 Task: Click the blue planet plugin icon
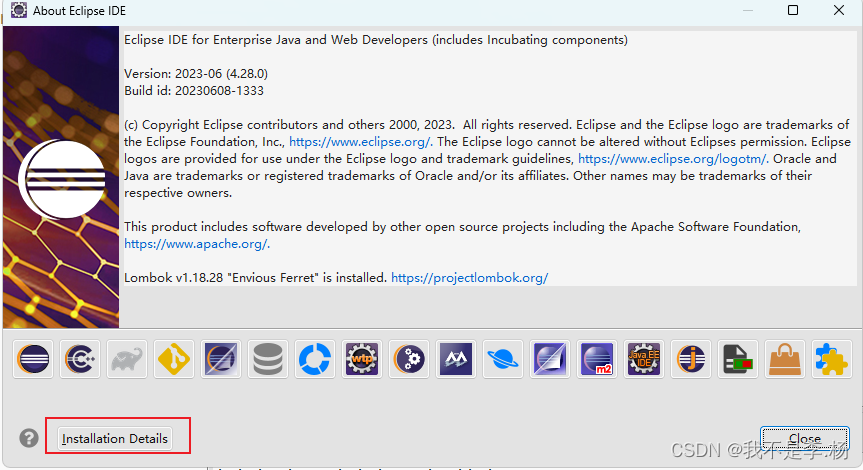[502, 359]
